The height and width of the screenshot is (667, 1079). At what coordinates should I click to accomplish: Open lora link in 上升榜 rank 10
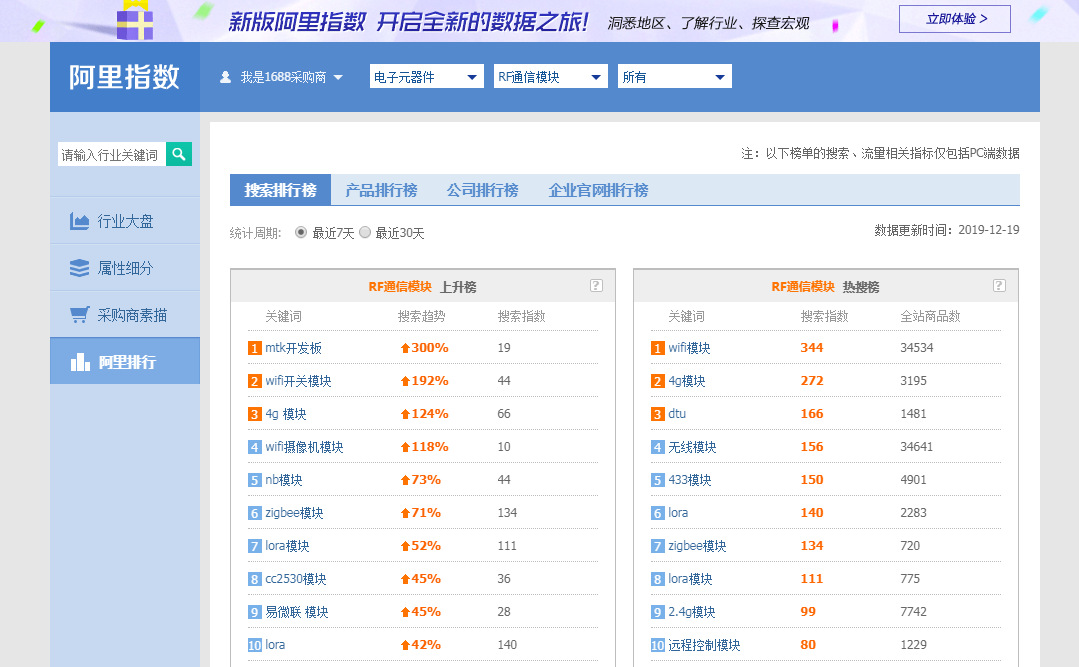point(275,645)
